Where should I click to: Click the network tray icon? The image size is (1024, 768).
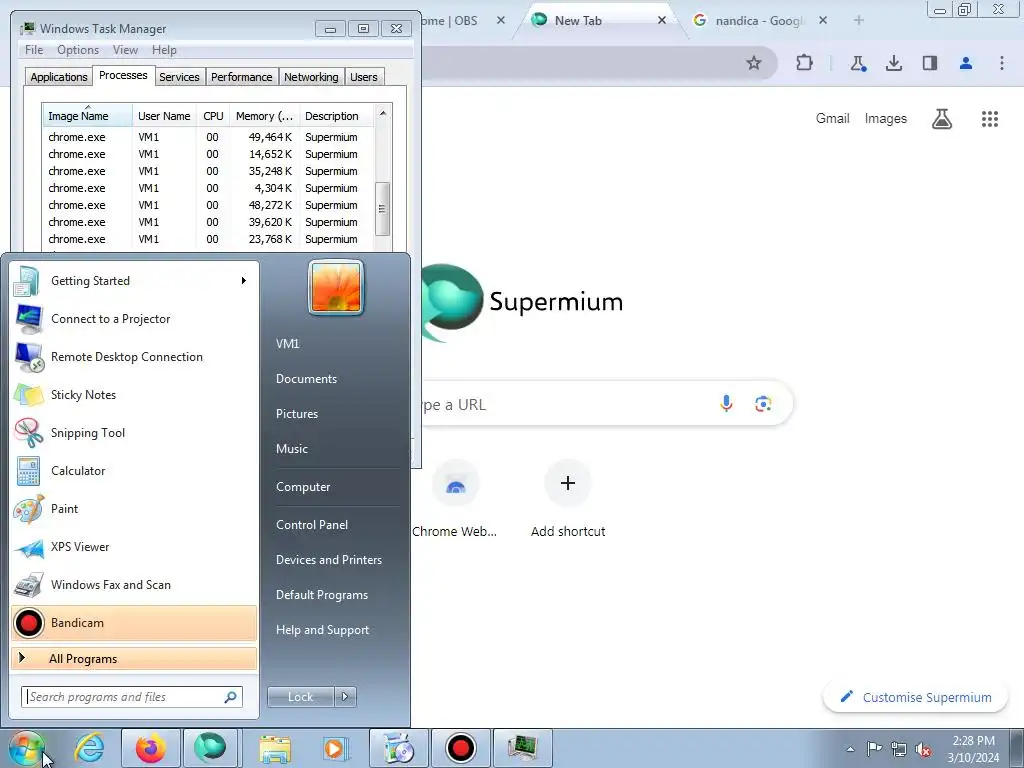click(x=899, y=749)
